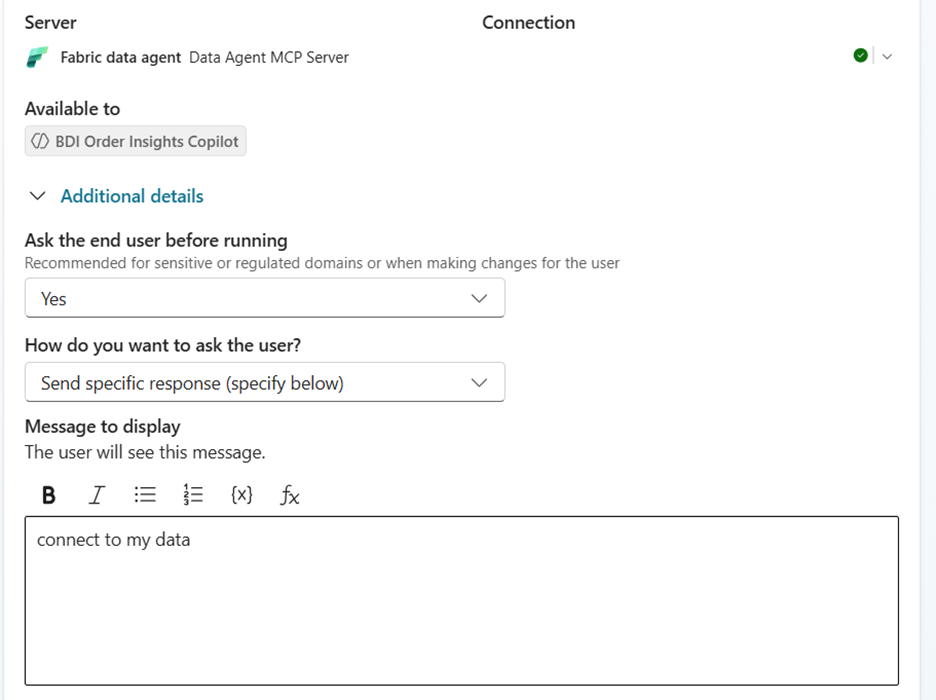
Task: Select the BDI Order Insights Copilot label
Action: (x=147, y=142)
